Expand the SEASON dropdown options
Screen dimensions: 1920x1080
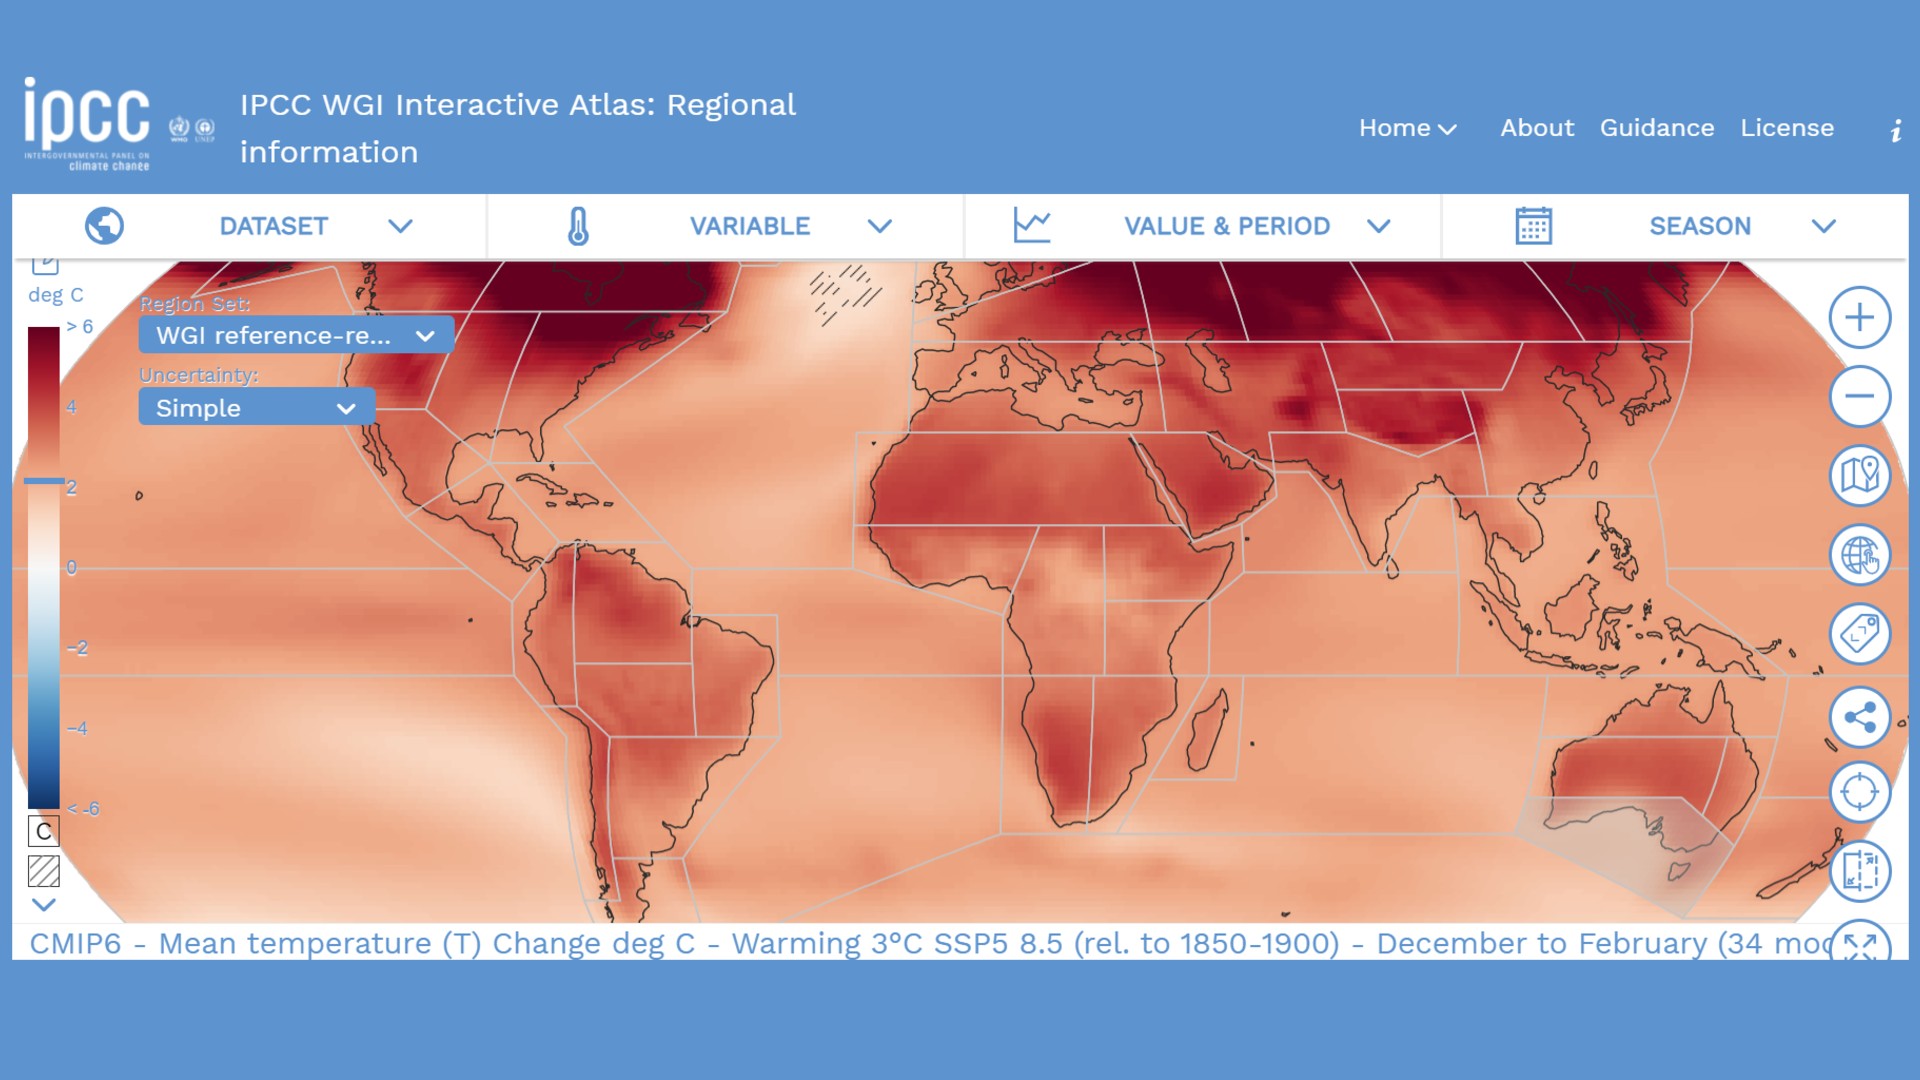coord(1825,225)
